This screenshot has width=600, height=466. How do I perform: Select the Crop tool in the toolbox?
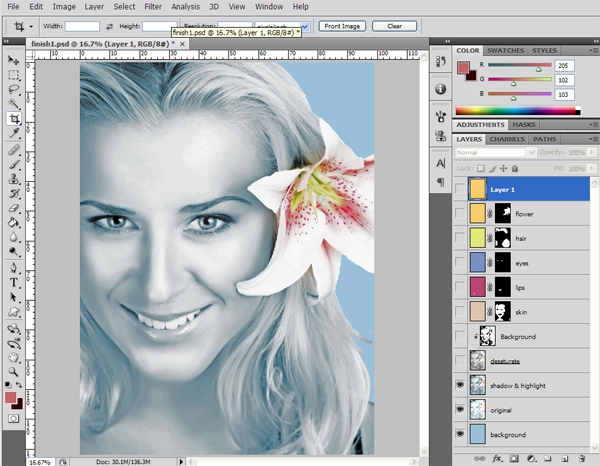click(13, 119)
